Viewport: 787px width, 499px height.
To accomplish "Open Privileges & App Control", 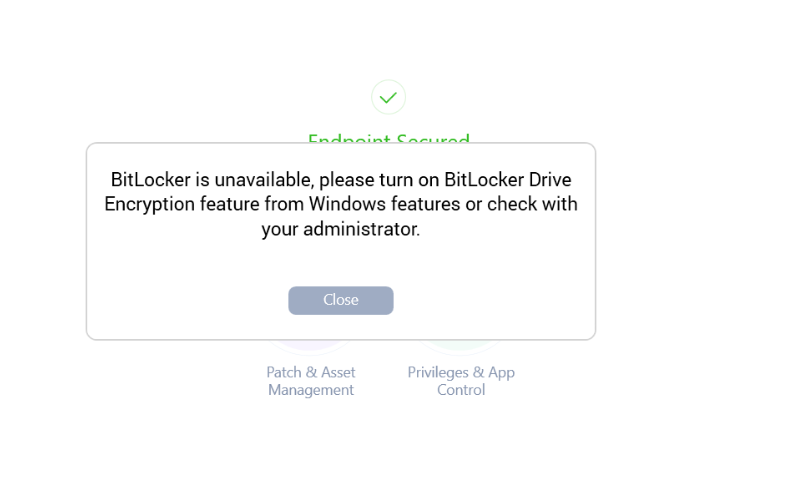I will (x=461, y=381).
